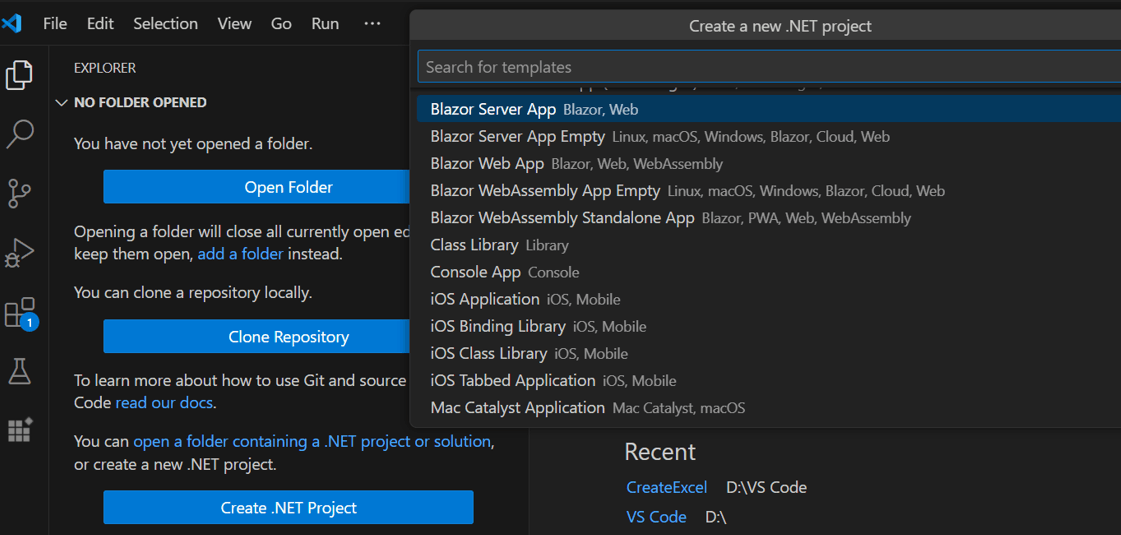The height and width of the screenshot is (535, 1121).
Task: Open the View menu
Action: (x=234, y=24)
